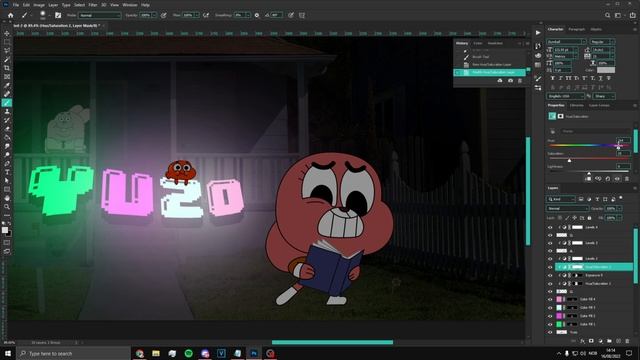Select the active Brush tool
This screenshot has width=640, height=360.
coord(7,102)
